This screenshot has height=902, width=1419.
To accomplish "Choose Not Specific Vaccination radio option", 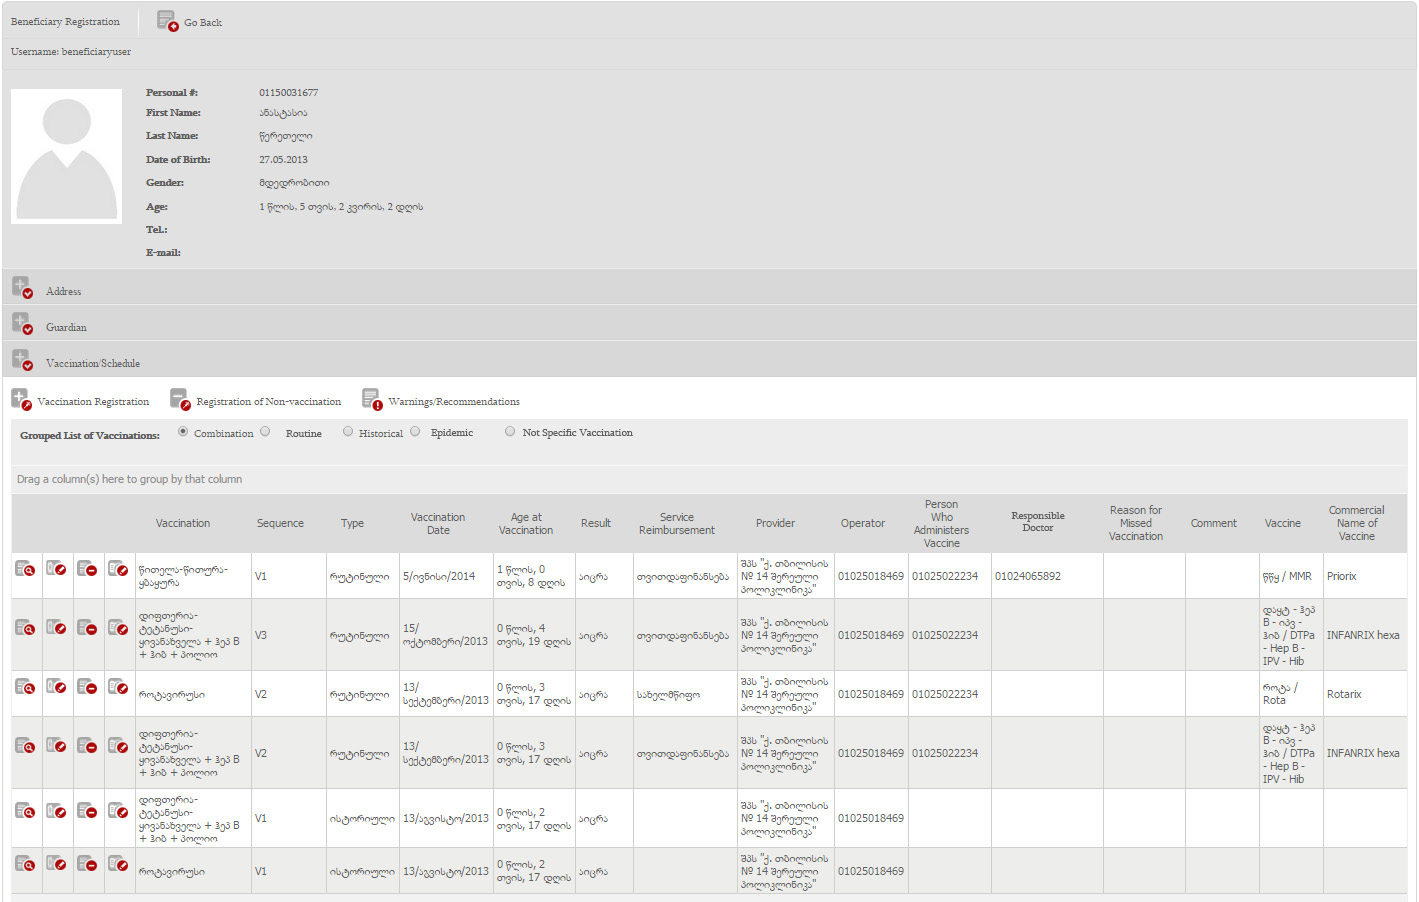I will click(510, 432).
